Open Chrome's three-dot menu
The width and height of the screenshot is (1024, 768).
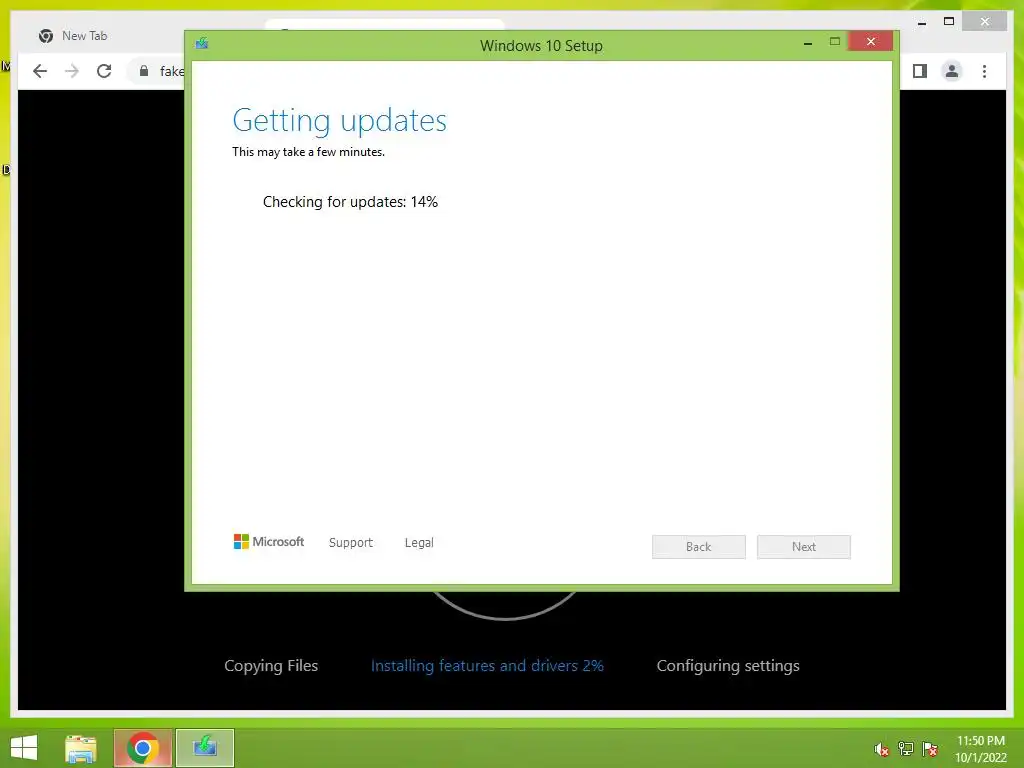984,71
